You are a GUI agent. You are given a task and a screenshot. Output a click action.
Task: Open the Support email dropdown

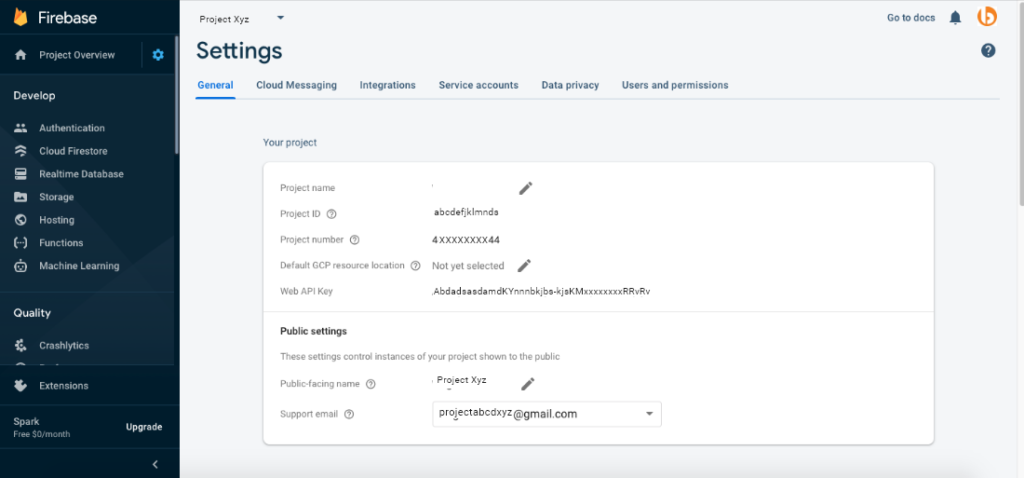coord(547,414)
